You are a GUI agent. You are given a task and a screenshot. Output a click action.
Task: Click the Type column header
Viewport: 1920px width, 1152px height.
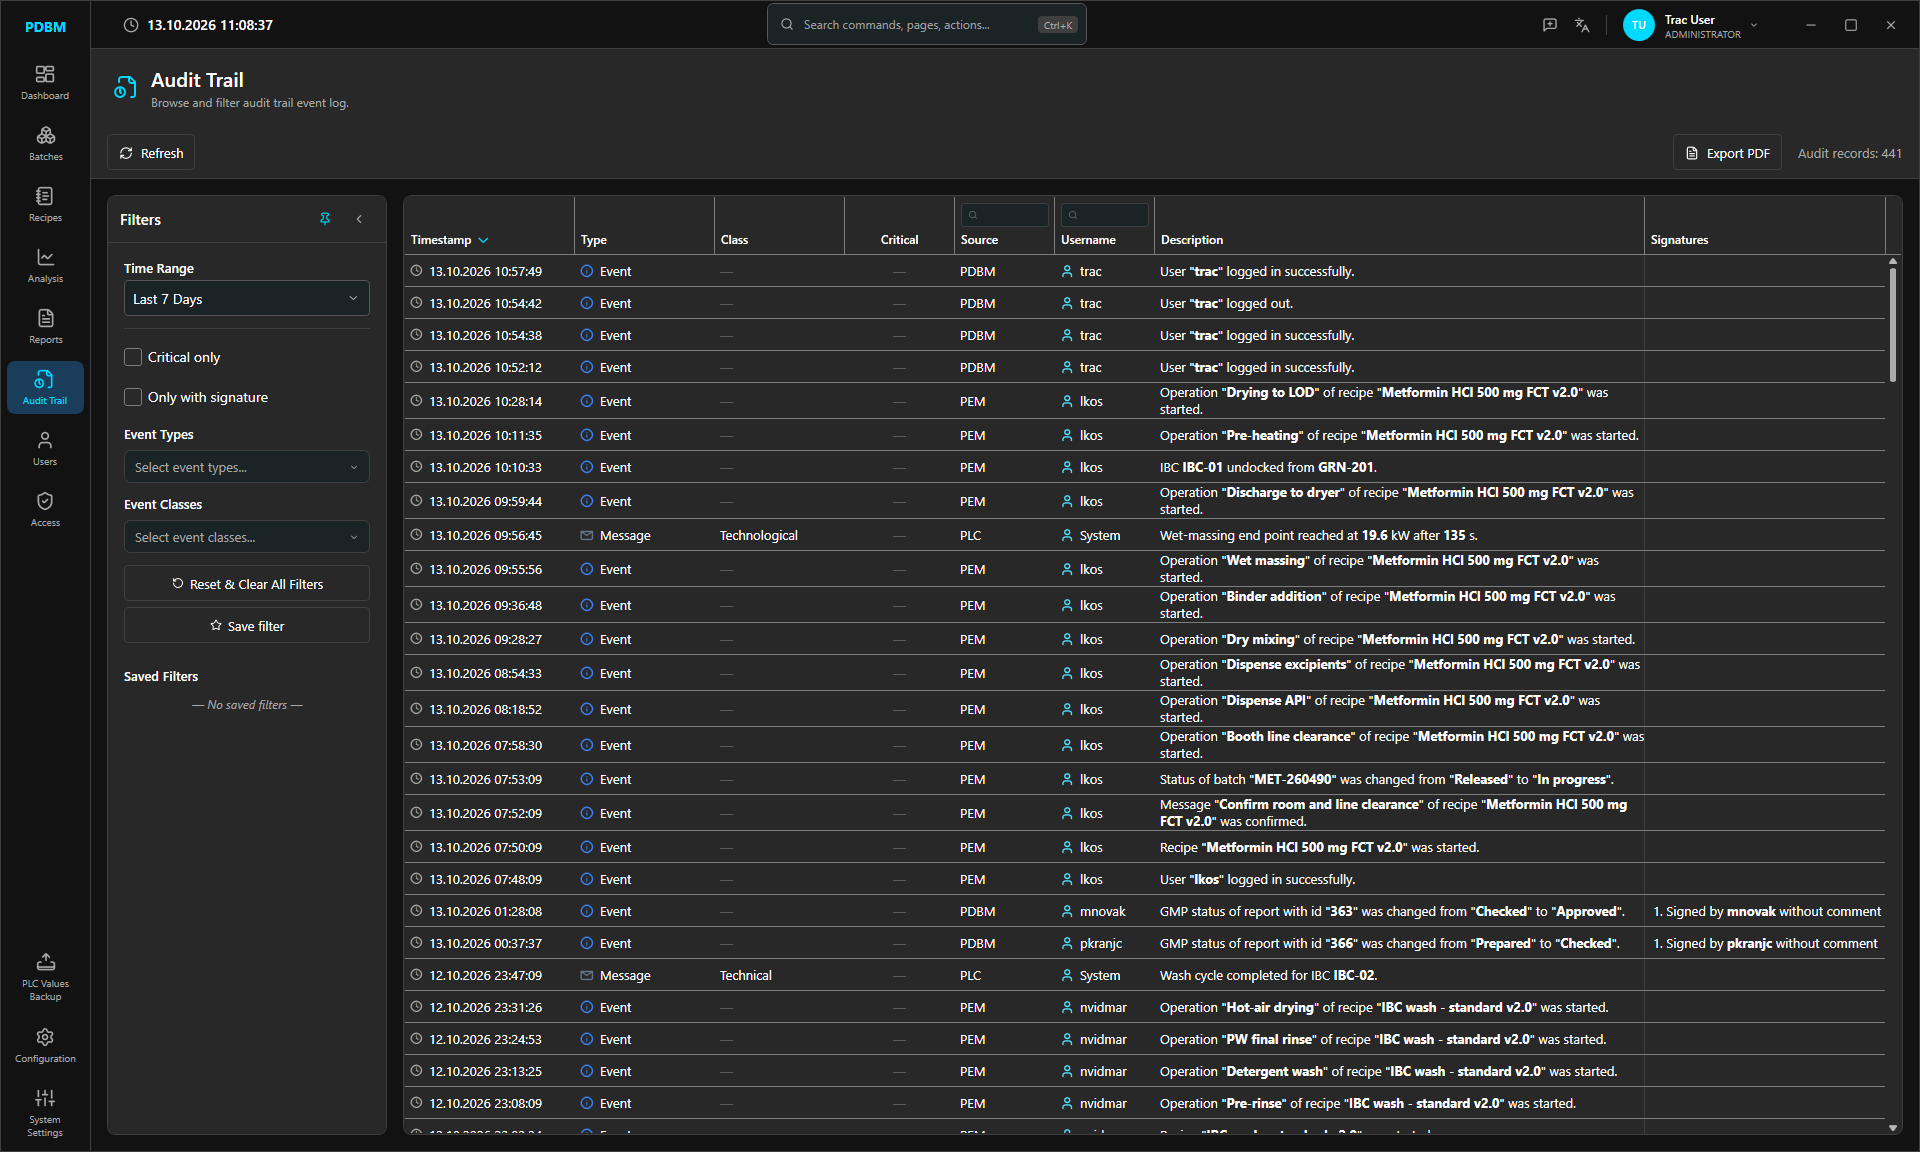click(x=594, y=240)
